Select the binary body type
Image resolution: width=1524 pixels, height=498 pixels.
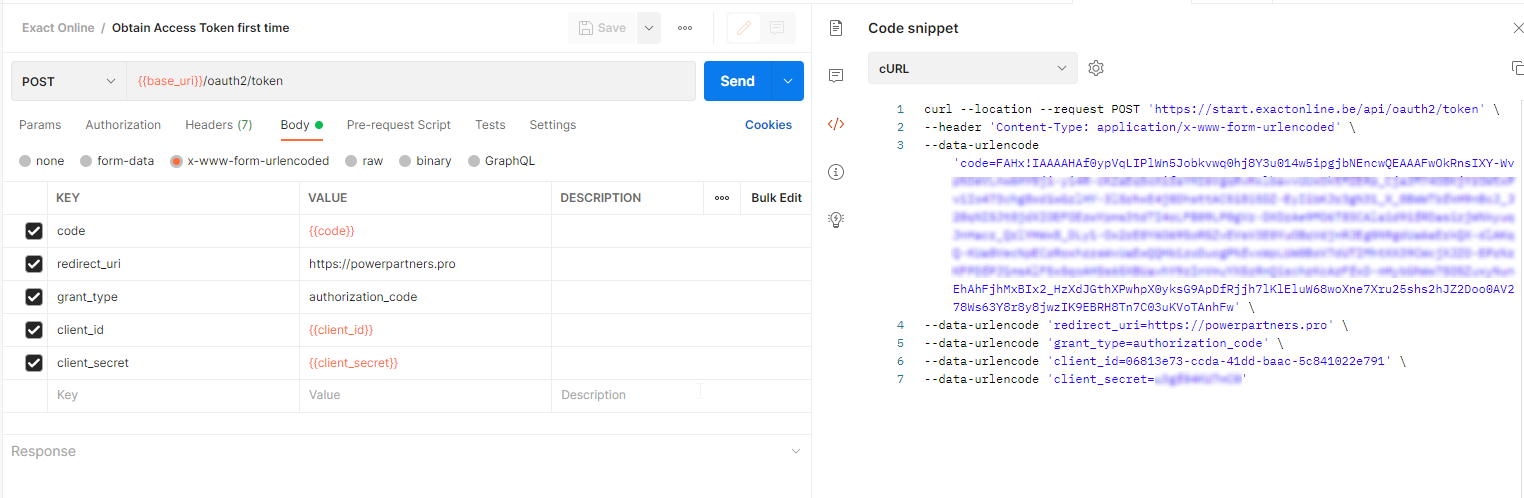pyautogui.click(x=425, y=161)
